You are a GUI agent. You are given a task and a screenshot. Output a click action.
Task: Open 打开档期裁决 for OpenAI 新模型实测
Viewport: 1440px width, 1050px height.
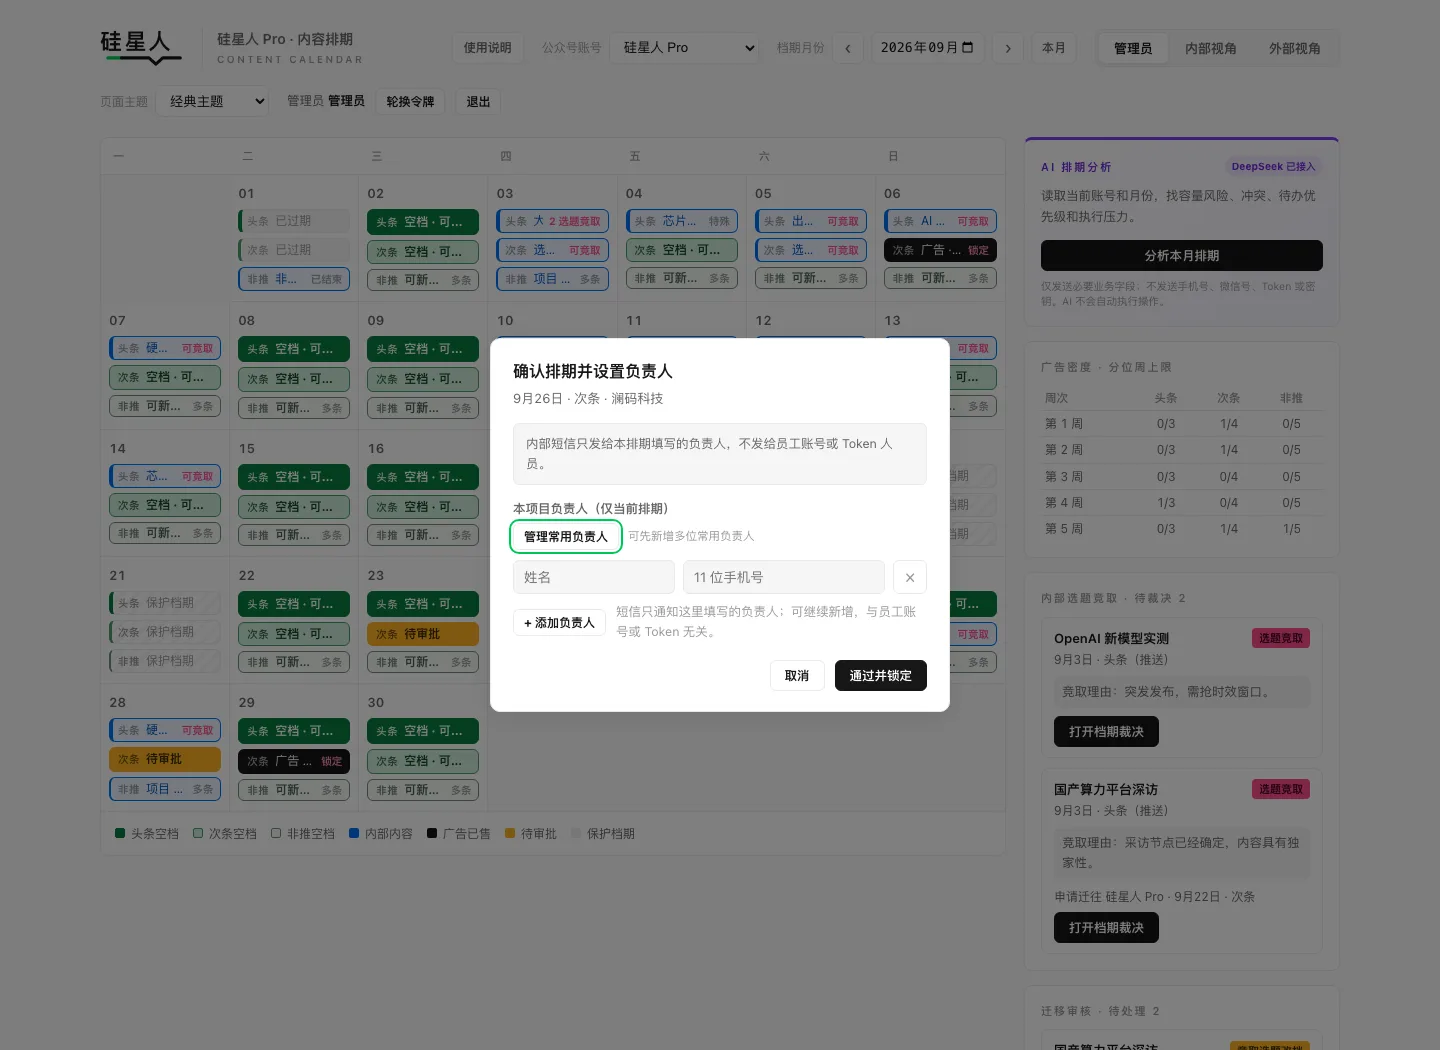pos(1106,732)
